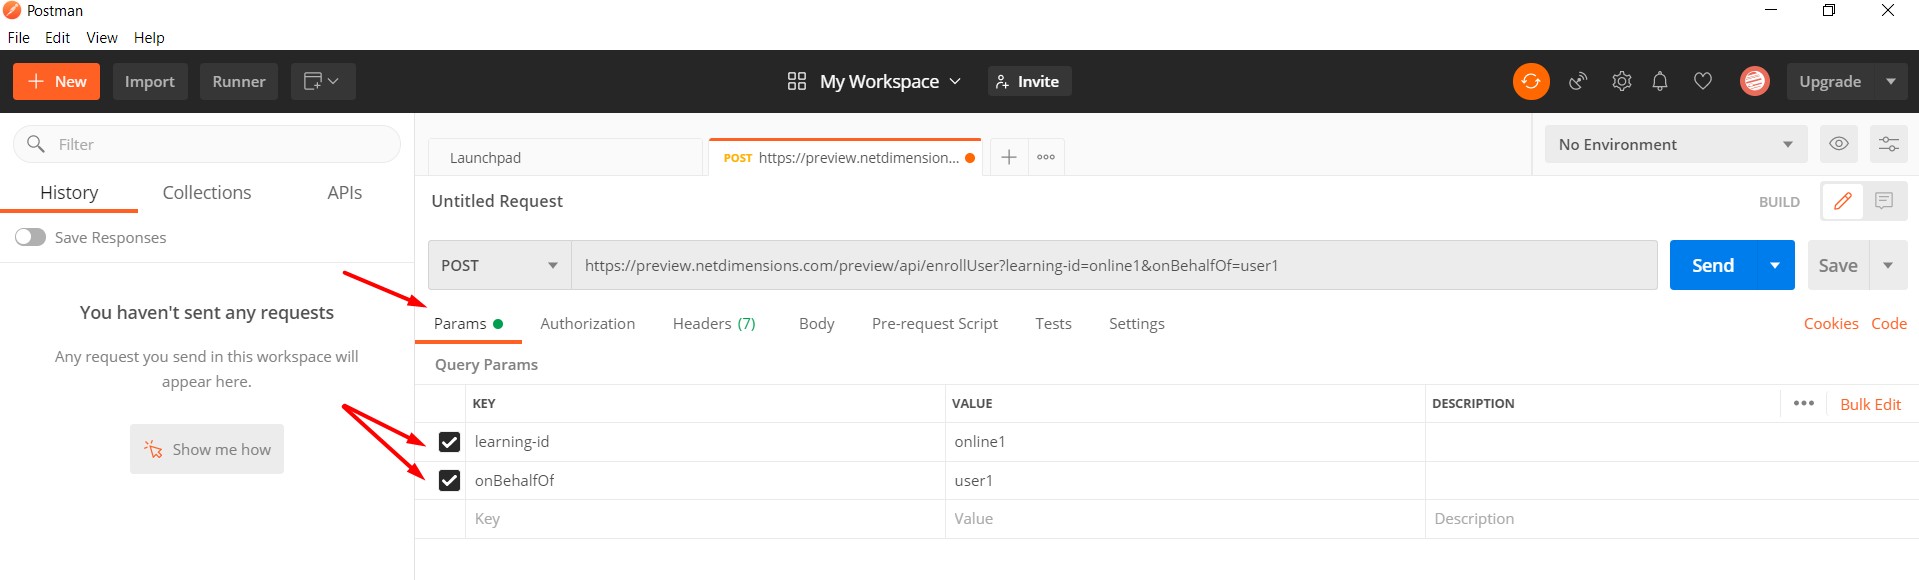The image size is (1919, 580).
Task: Click the empty Description field
Action: pos(1672,519)
